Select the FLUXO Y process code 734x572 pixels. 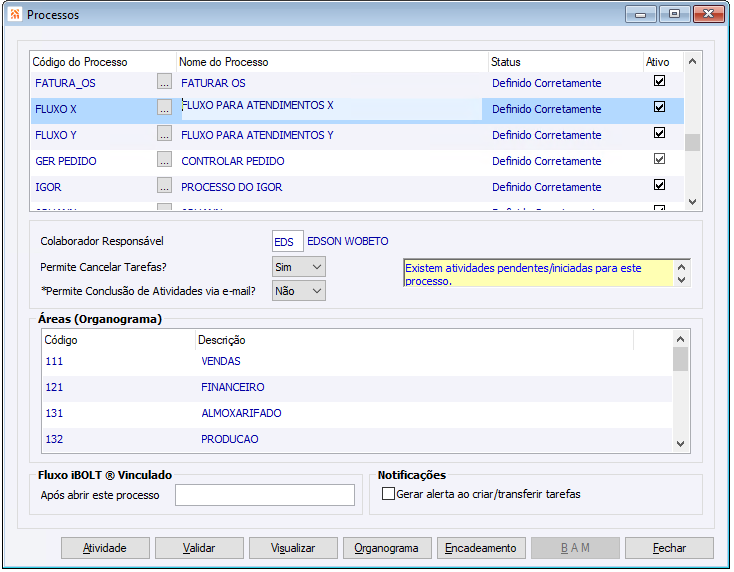[x=56, y=135]
